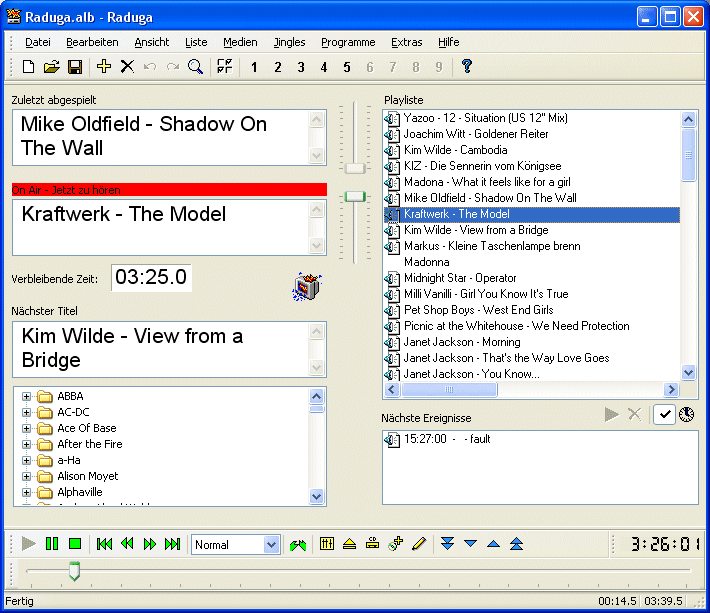Start playback with grey play button
Image resolution: width=710 pixels, height=613 pixels.
tap(29, 544)
